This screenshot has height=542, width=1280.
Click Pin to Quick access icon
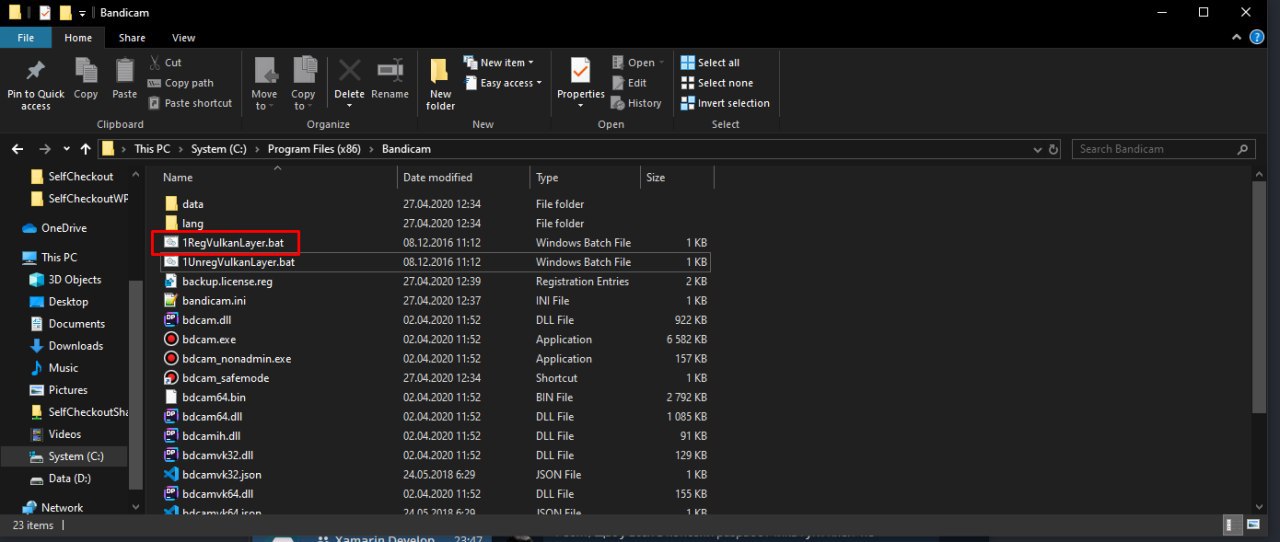click(x=35, y=70)
